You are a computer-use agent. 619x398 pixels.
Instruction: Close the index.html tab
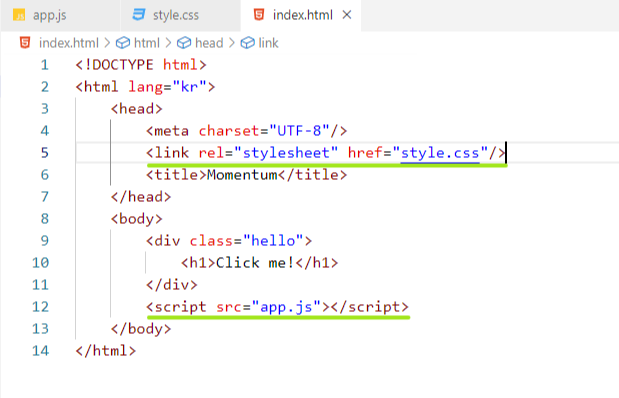click(x=347, y=15)
